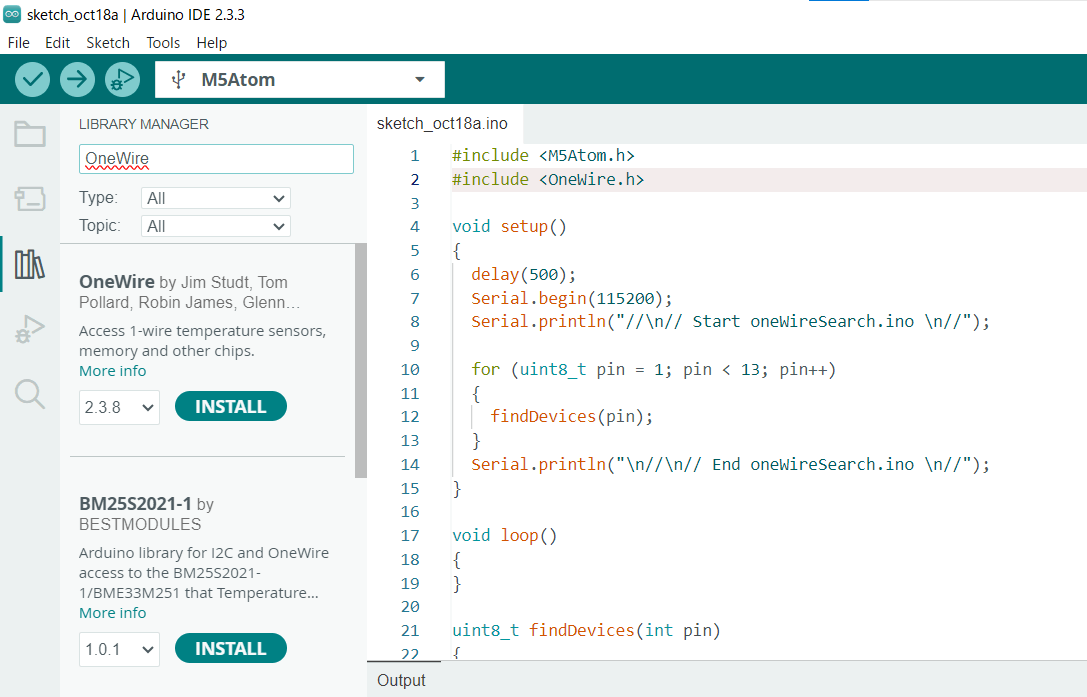The height and width of the screenshot is (697, 1087).
Task: Click line number 2 in the gutter
Action: click(x=415, y=180)
